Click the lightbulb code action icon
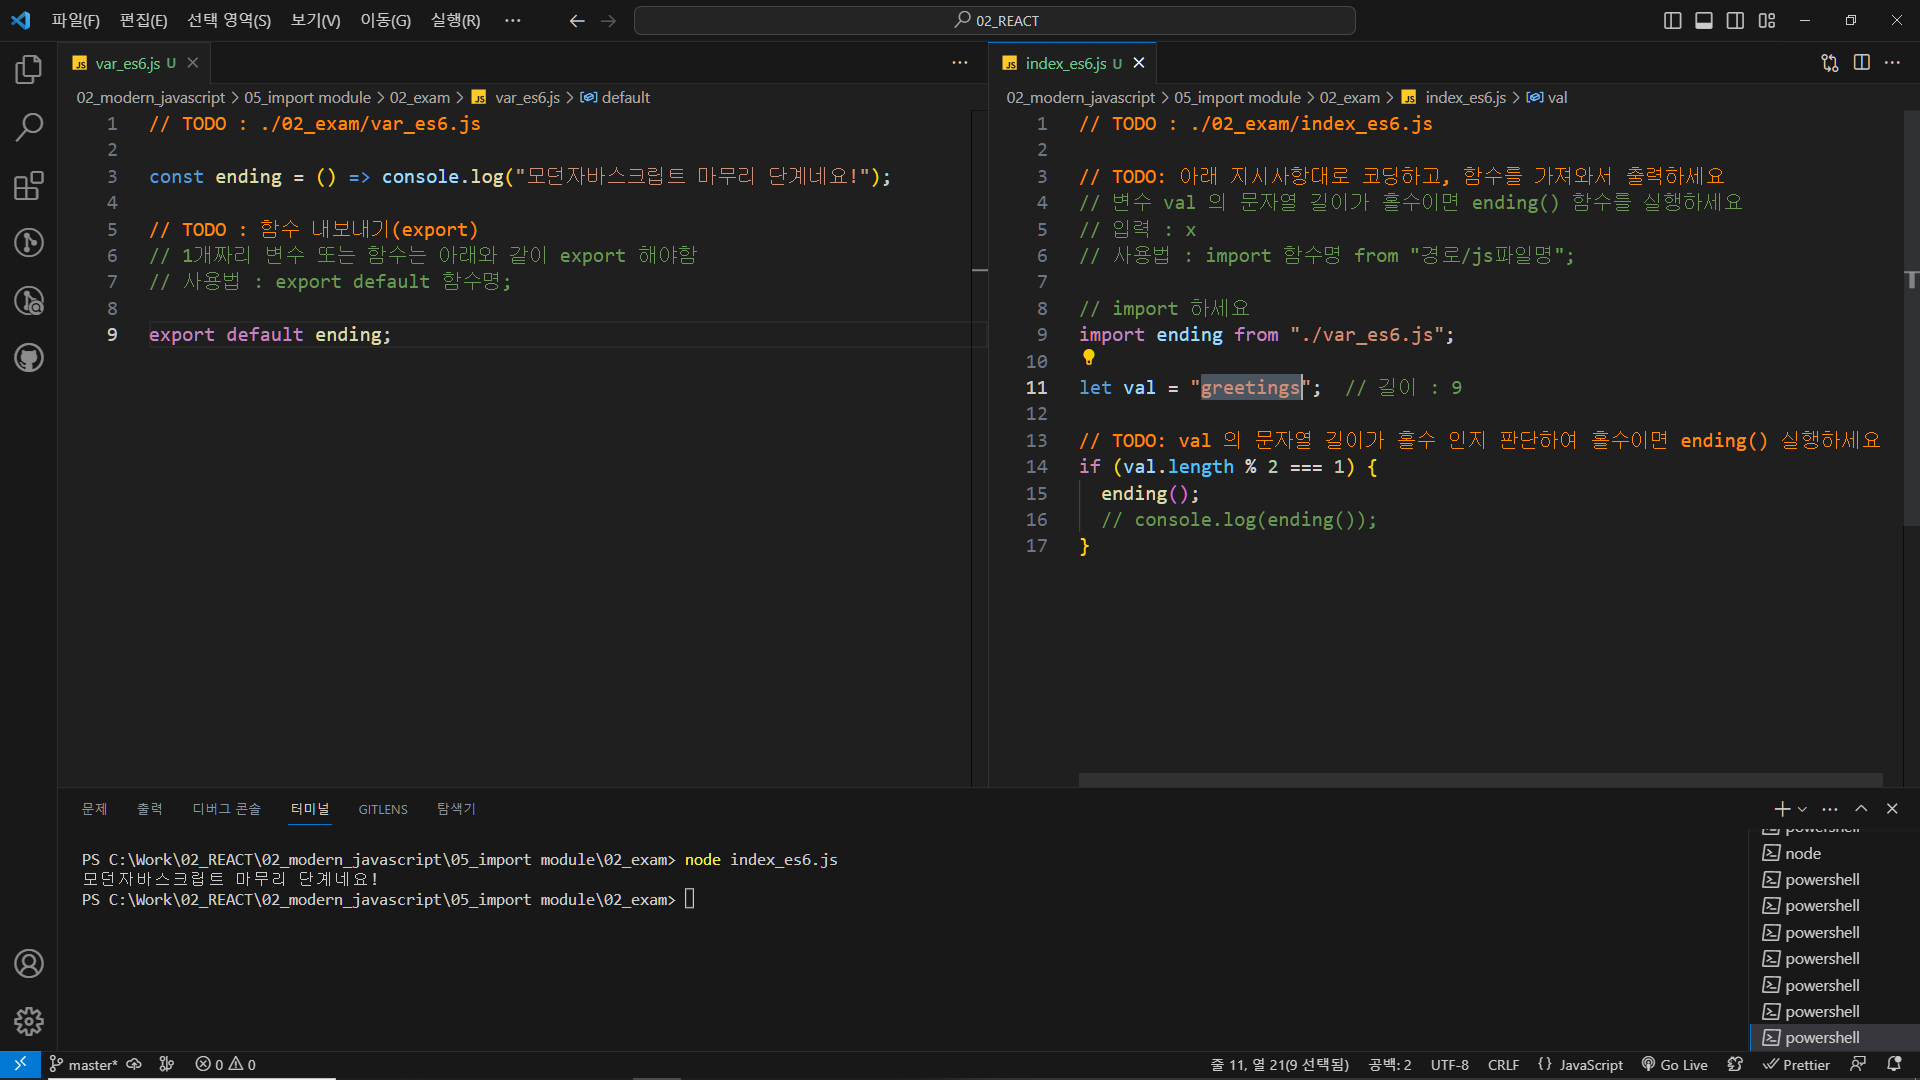Viewport: 1920px width, 1080px height. (x=1088, y=357)
